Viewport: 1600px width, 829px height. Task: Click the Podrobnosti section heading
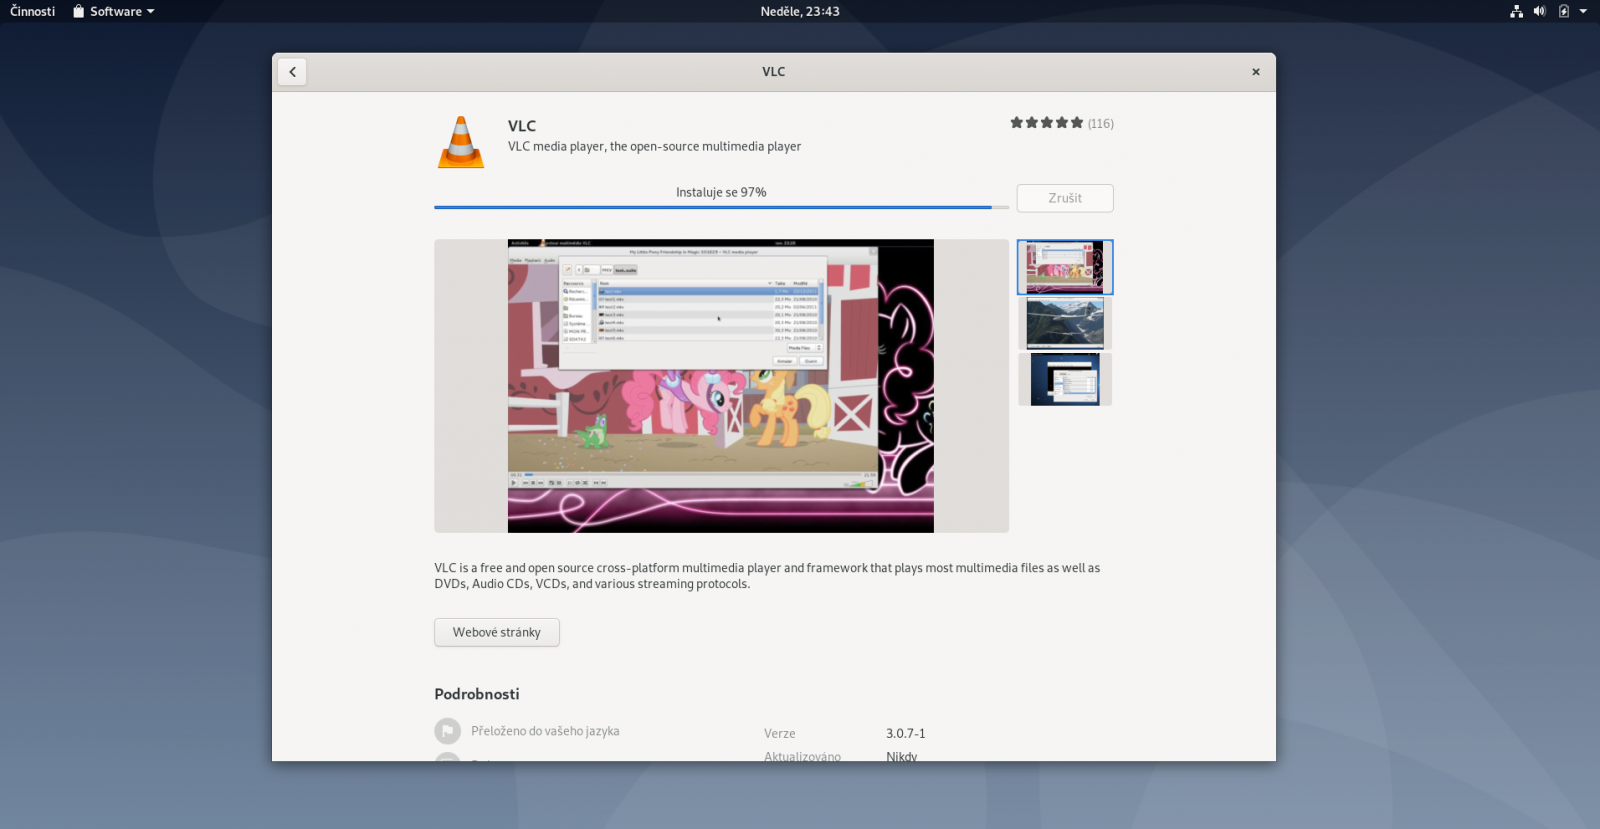click(x=477, y=694)
